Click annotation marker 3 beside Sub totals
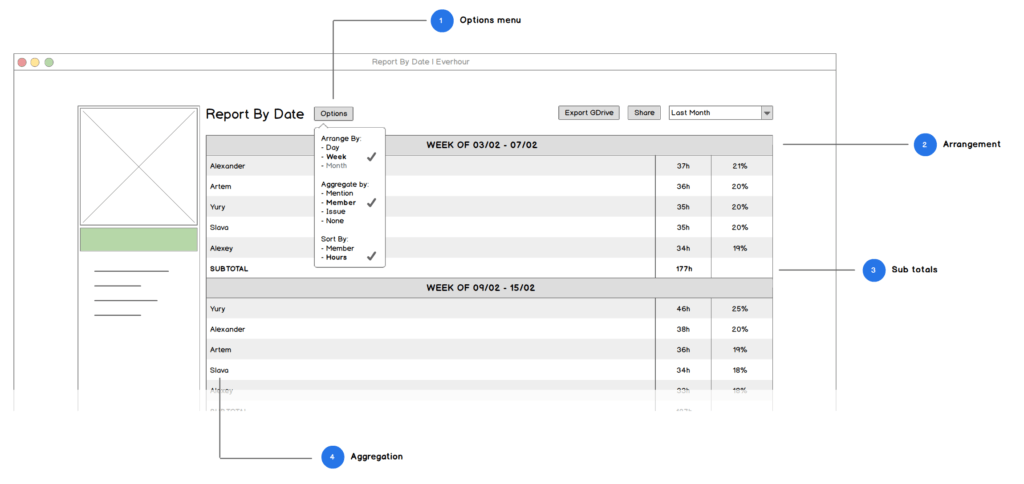This screenshot has height=484, width=1024. click(x=873, y=270)
